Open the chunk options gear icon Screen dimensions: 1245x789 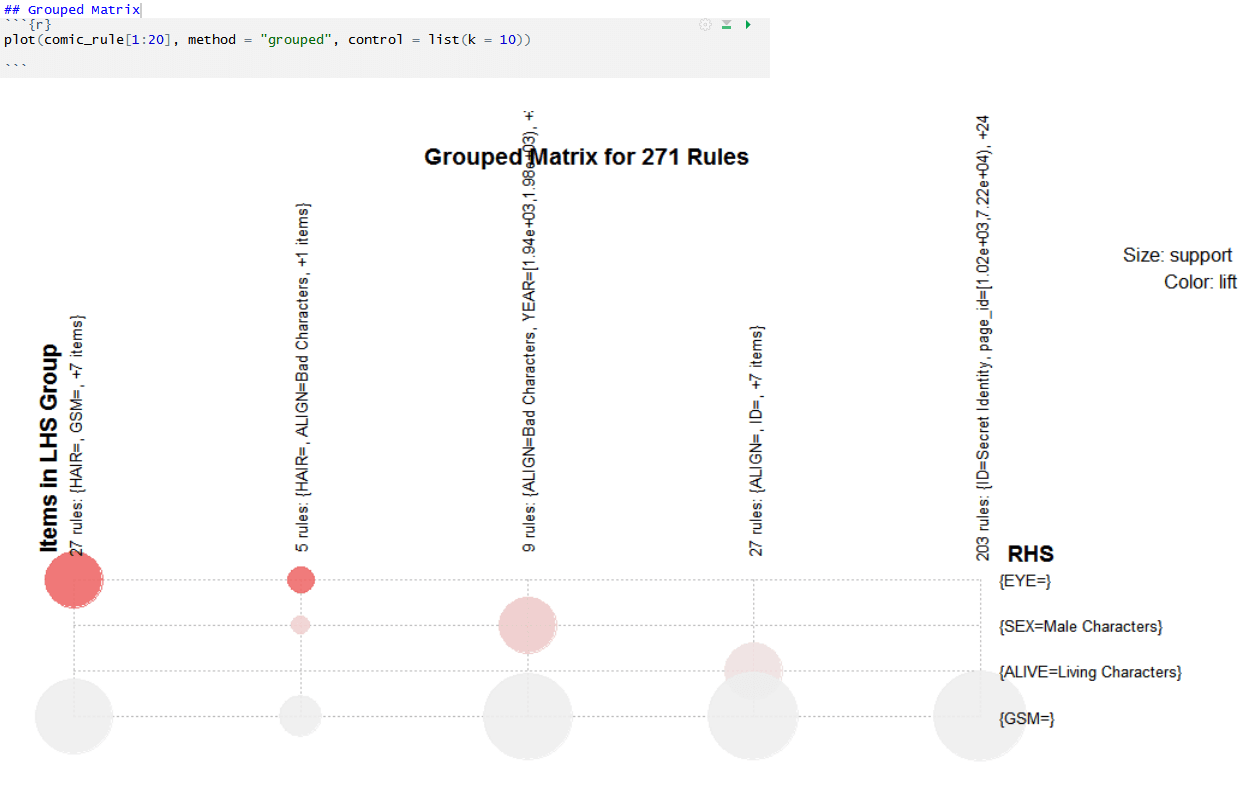pyautogui.click(x=705, y=25)
